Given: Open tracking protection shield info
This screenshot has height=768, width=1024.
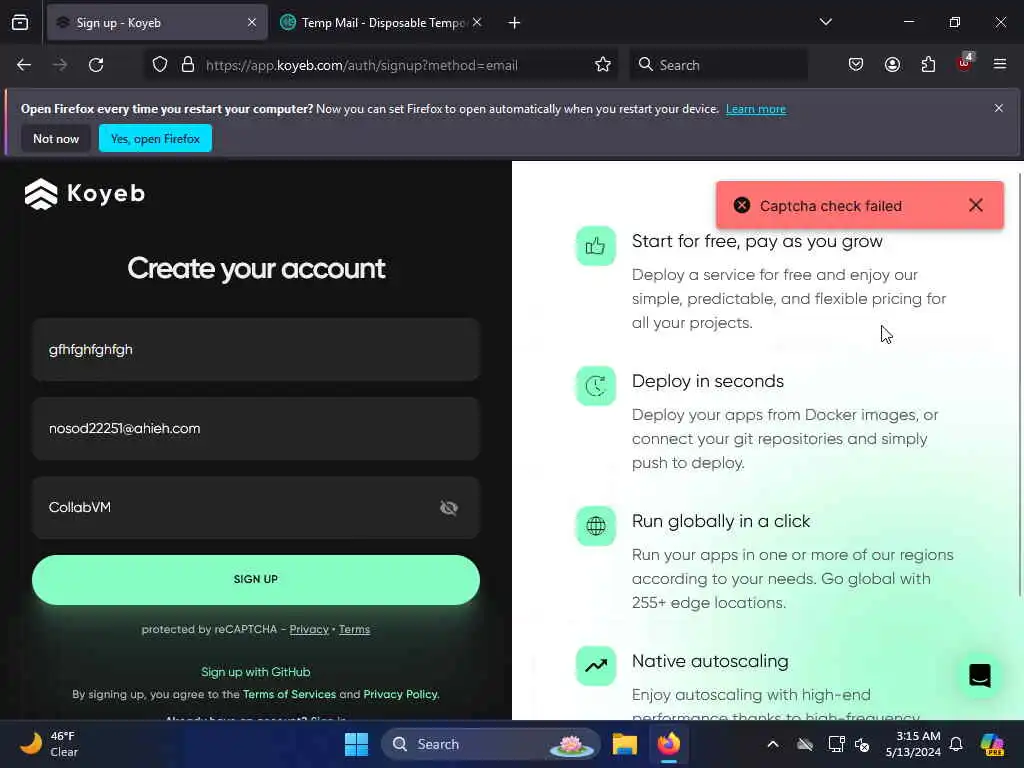Looking at the screenshot, I should coord(160,65).
